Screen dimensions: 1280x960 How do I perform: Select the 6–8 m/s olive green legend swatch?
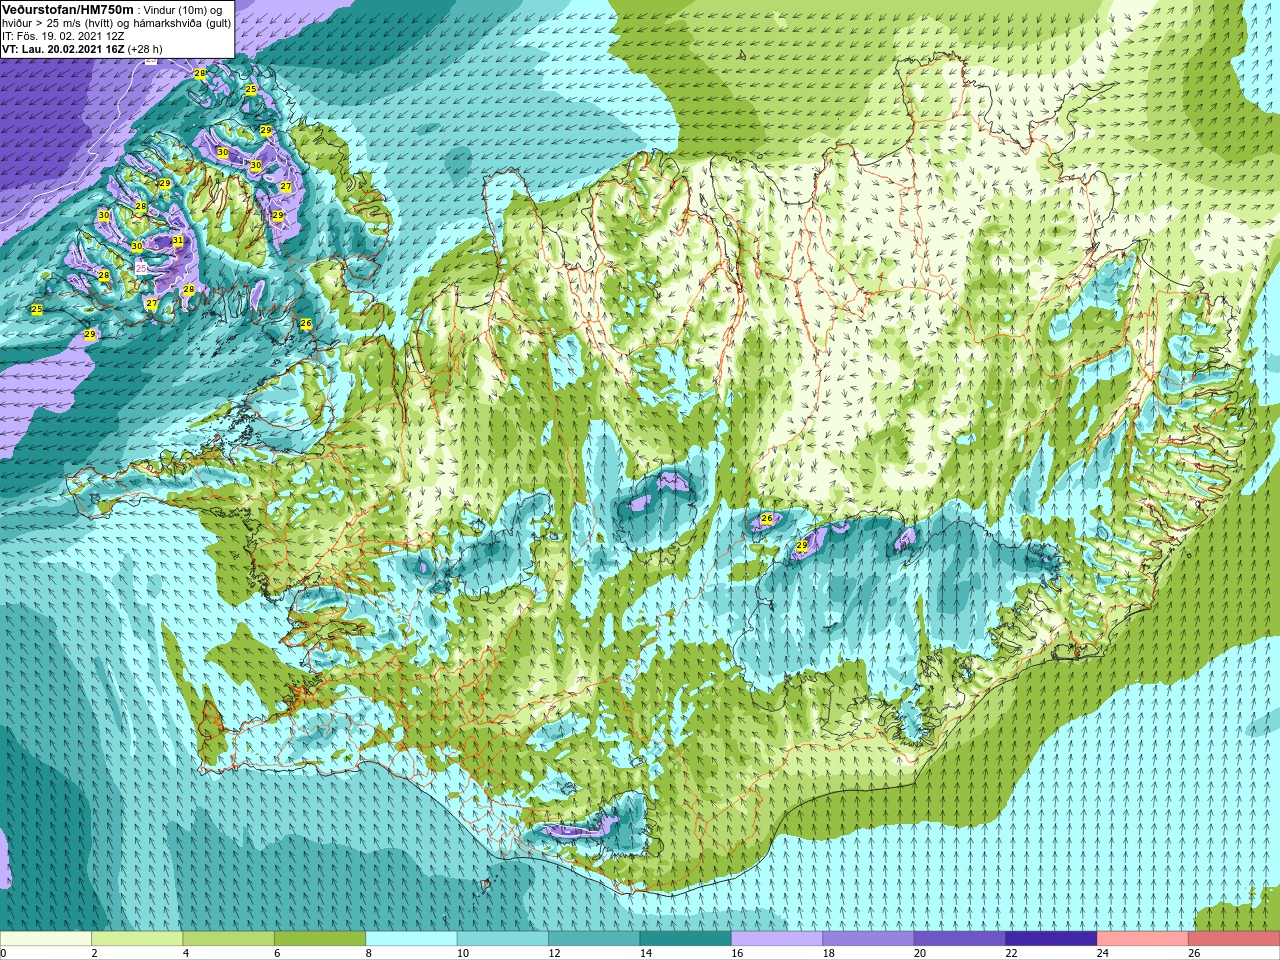tap(320, 939)
